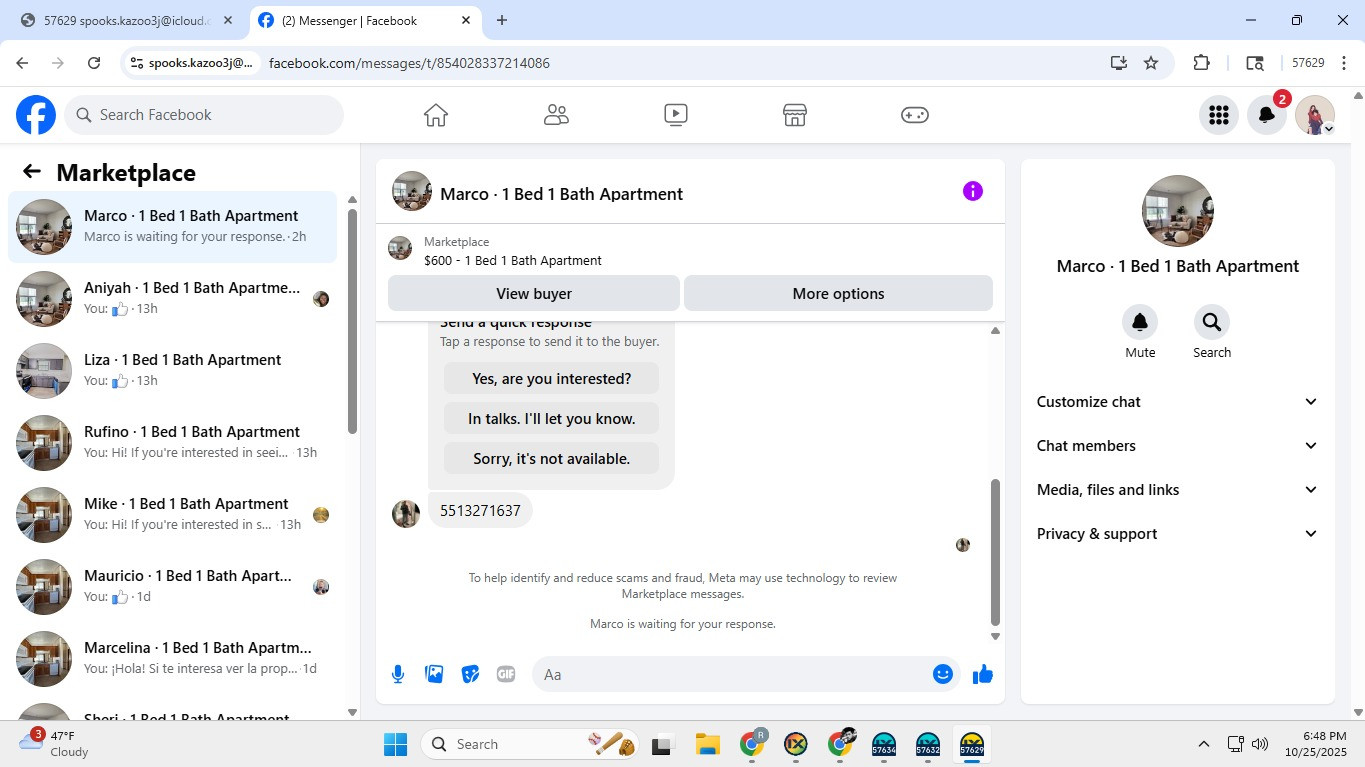Click the address bar URL
The image size is (1365, 767).
[409, 63]
